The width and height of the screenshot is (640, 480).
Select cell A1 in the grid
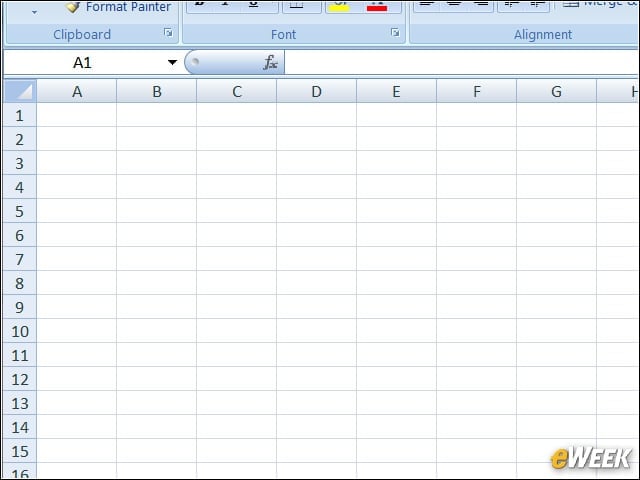pos(77,115)
